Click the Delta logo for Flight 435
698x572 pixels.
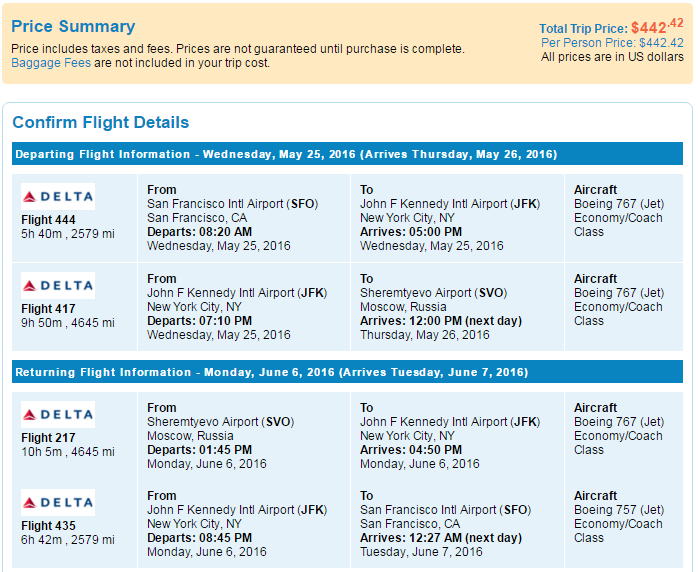[x=58, y=503]
